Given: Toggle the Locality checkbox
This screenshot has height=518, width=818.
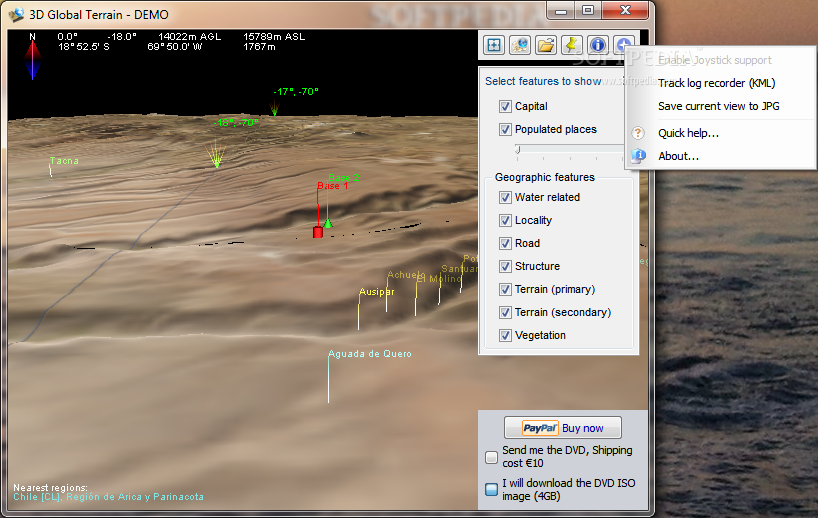Looking at the screenshot, I should click(x=505, y=220).
